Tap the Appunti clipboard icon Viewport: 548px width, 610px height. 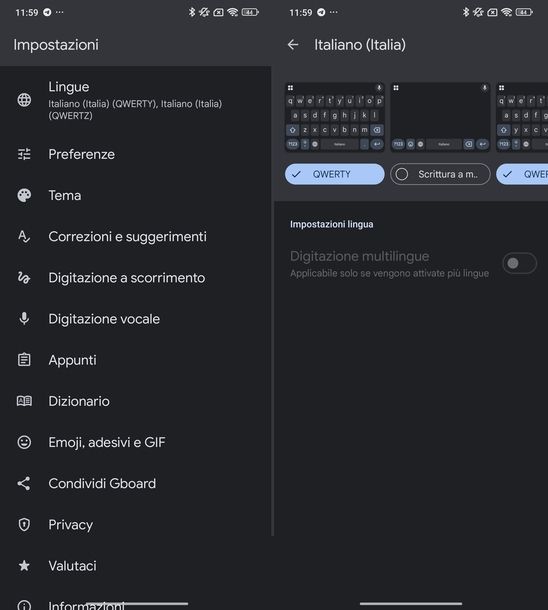(24, 360)
